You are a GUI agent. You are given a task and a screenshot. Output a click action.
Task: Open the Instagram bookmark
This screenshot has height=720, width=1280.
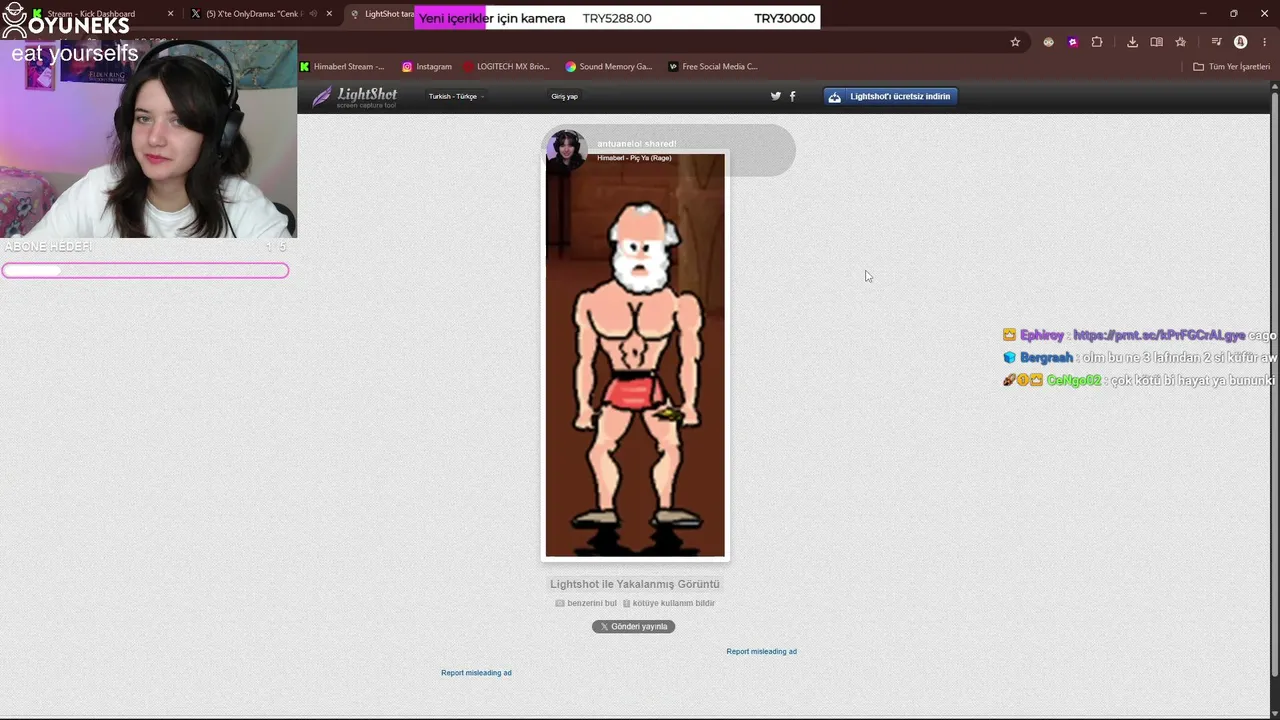point(426,67)
